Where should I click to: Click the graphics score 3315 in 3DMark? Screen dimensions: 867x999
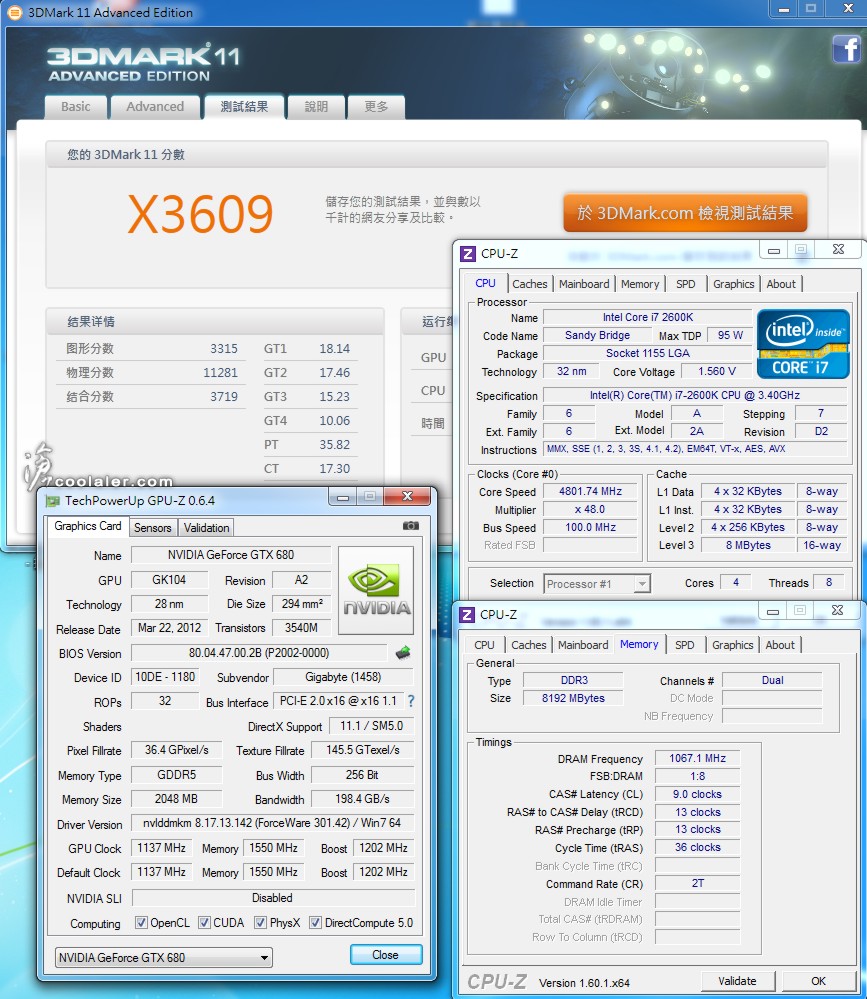point(224,349)
